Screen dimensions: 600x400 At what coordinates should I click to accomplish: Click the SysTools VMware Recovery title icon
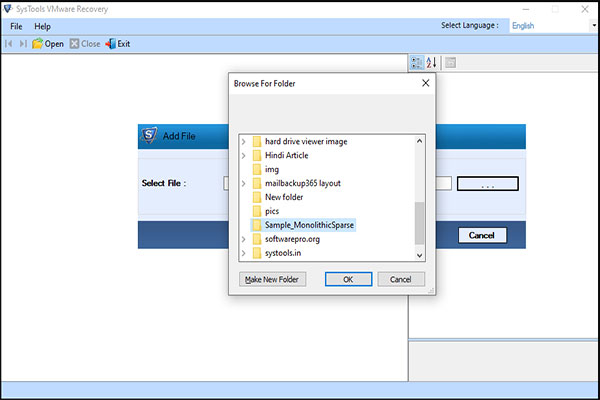pyautogui.click(x=8, y=8)
